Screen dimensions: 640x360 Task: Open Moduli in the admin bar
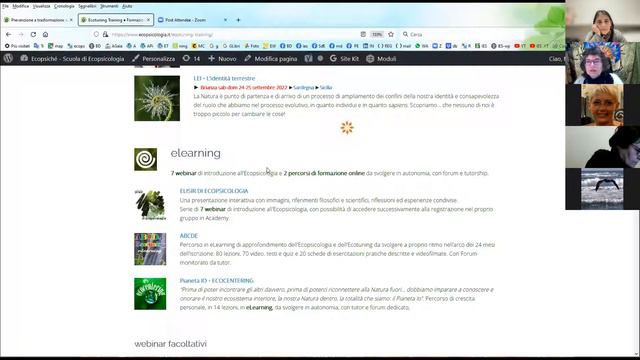click(x=381, y=58)
